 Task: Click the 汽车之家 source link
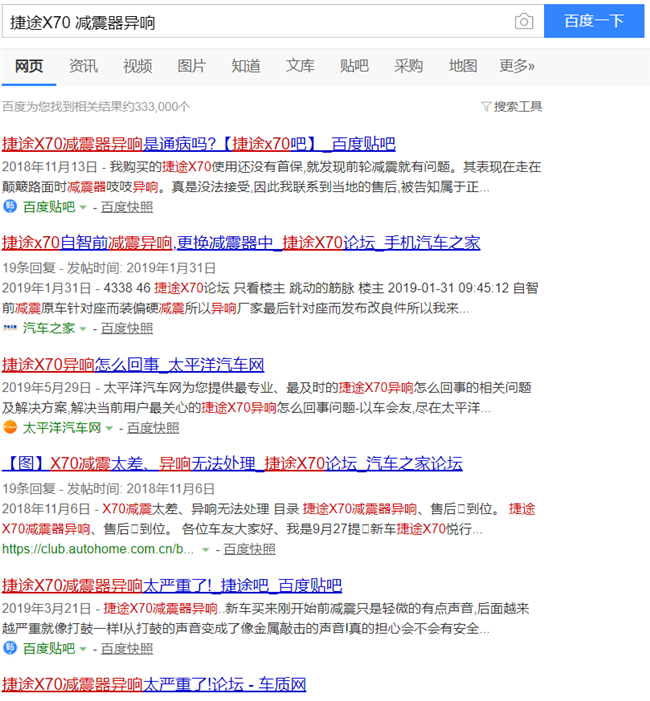point(49,329)
